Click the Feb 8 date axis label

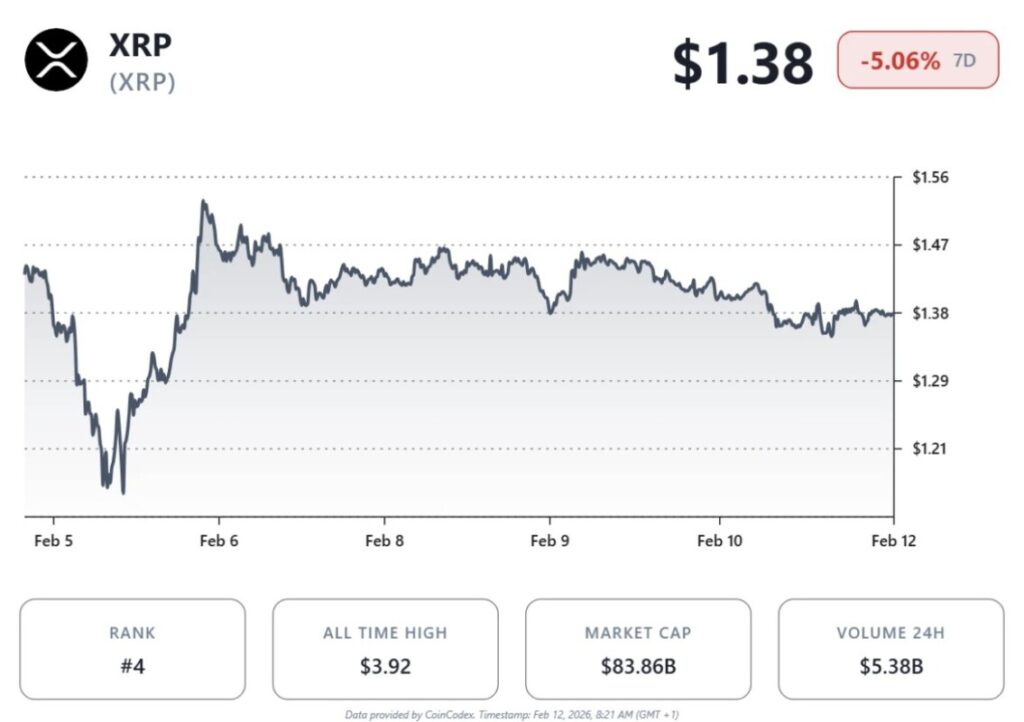(x=384, y=541)
